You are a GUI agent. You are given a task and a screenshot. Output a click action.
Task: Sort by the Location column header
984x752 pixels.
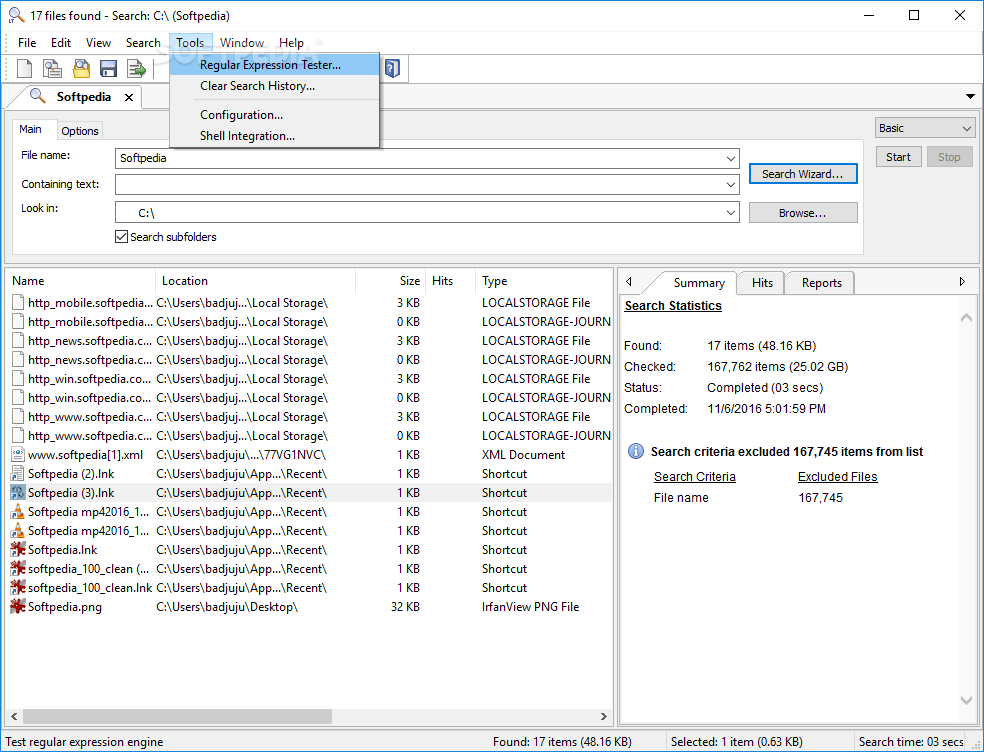click(x=255, y=281)
